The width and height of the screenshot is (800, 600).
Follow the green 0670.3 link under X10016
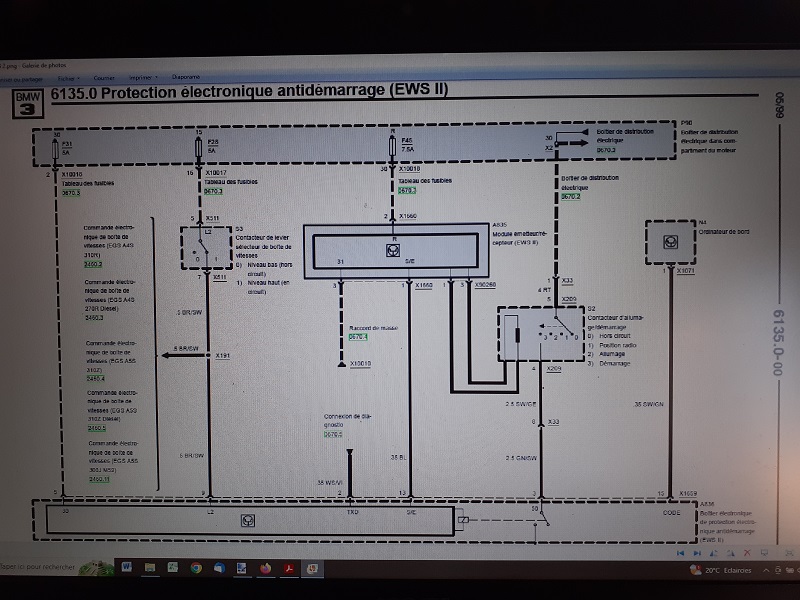(x=71, y=193)
